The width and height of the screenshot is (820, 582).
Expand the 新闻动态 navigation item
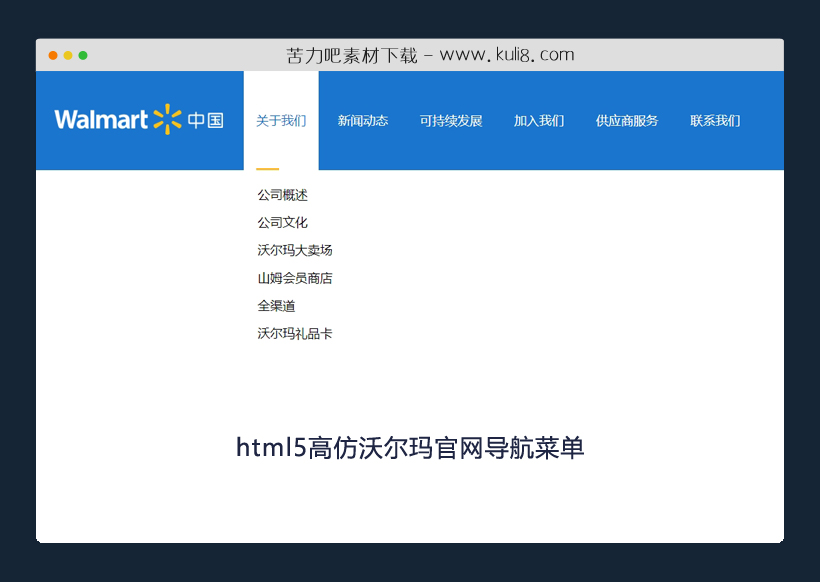pyautogui.click(x=363, y=119)
